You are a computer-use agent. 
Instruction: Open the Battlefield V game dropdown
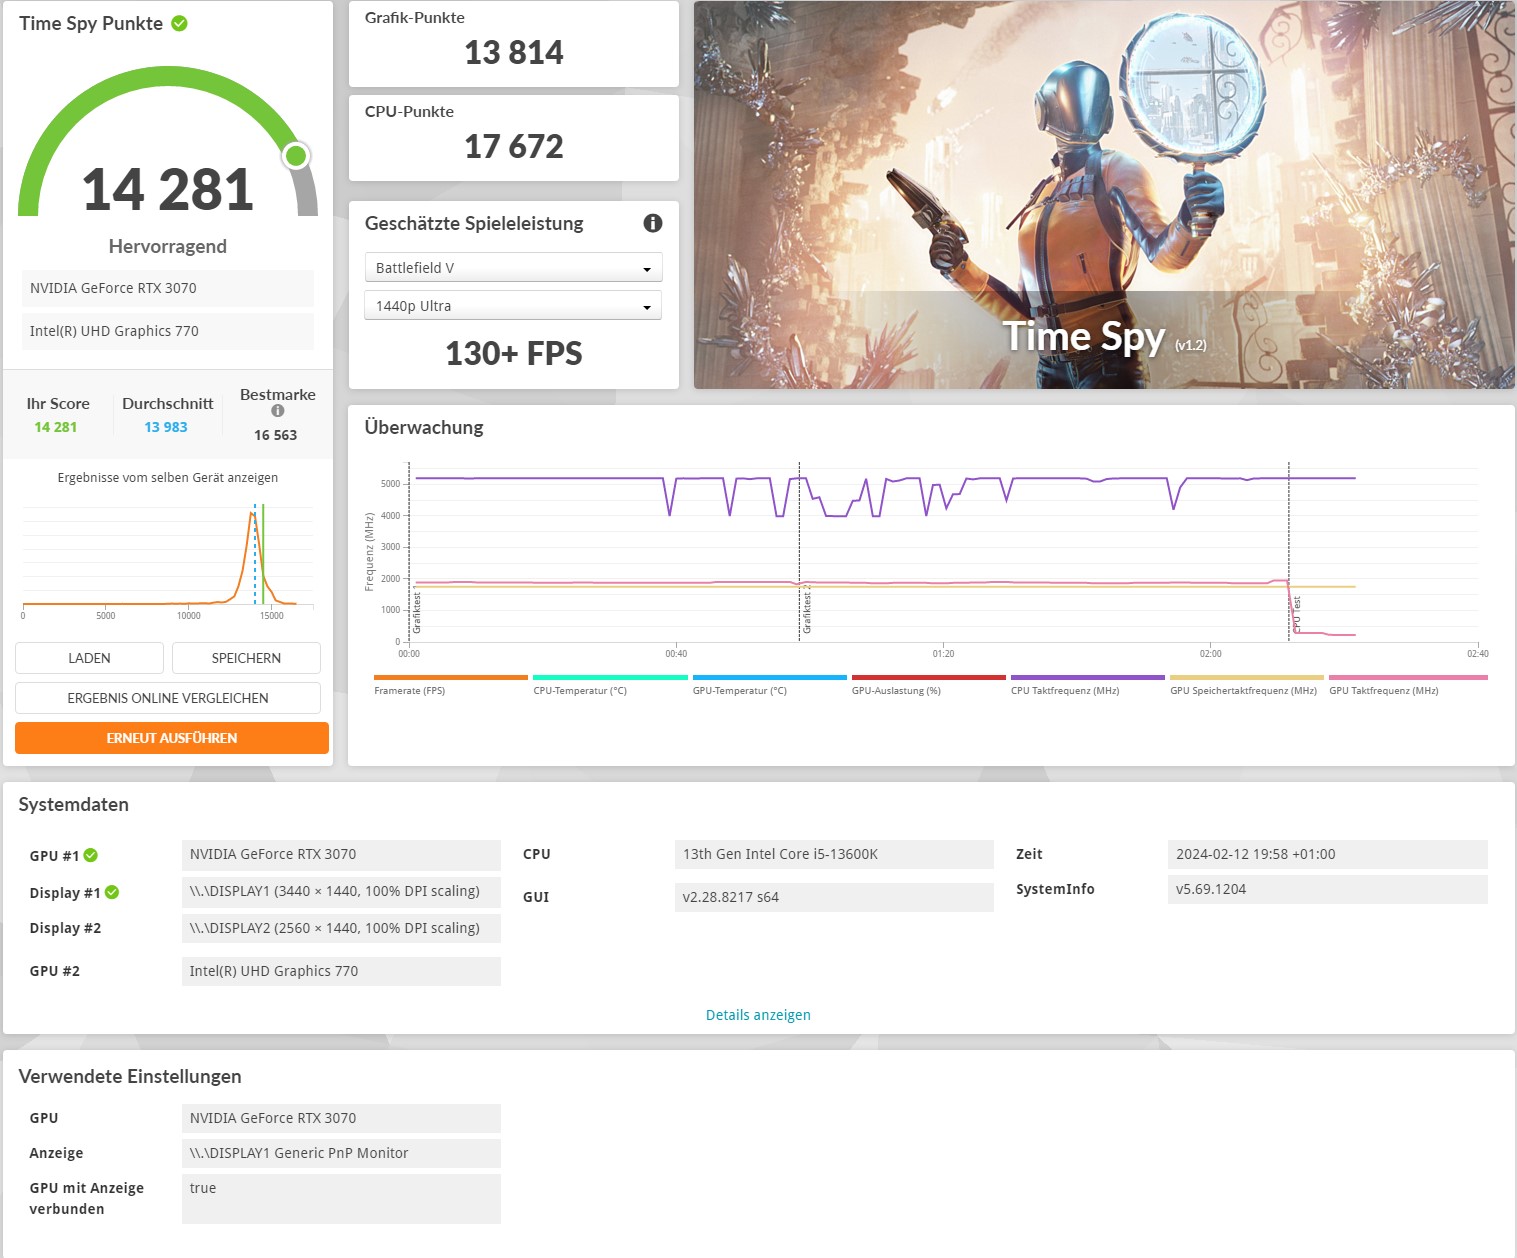coord(513,268)
